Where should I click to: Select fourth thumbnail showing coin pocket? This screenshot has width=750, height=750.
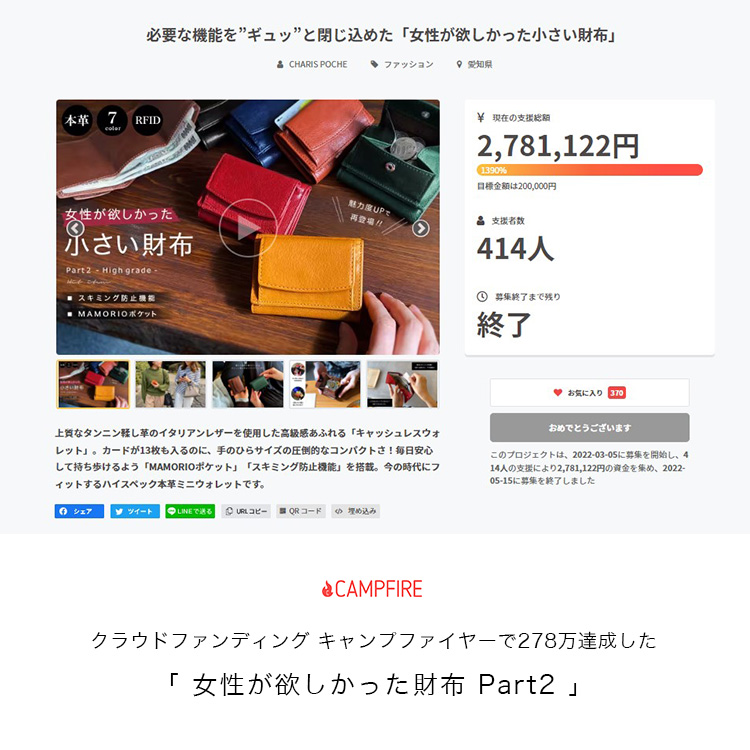click(x=325, y=384)
